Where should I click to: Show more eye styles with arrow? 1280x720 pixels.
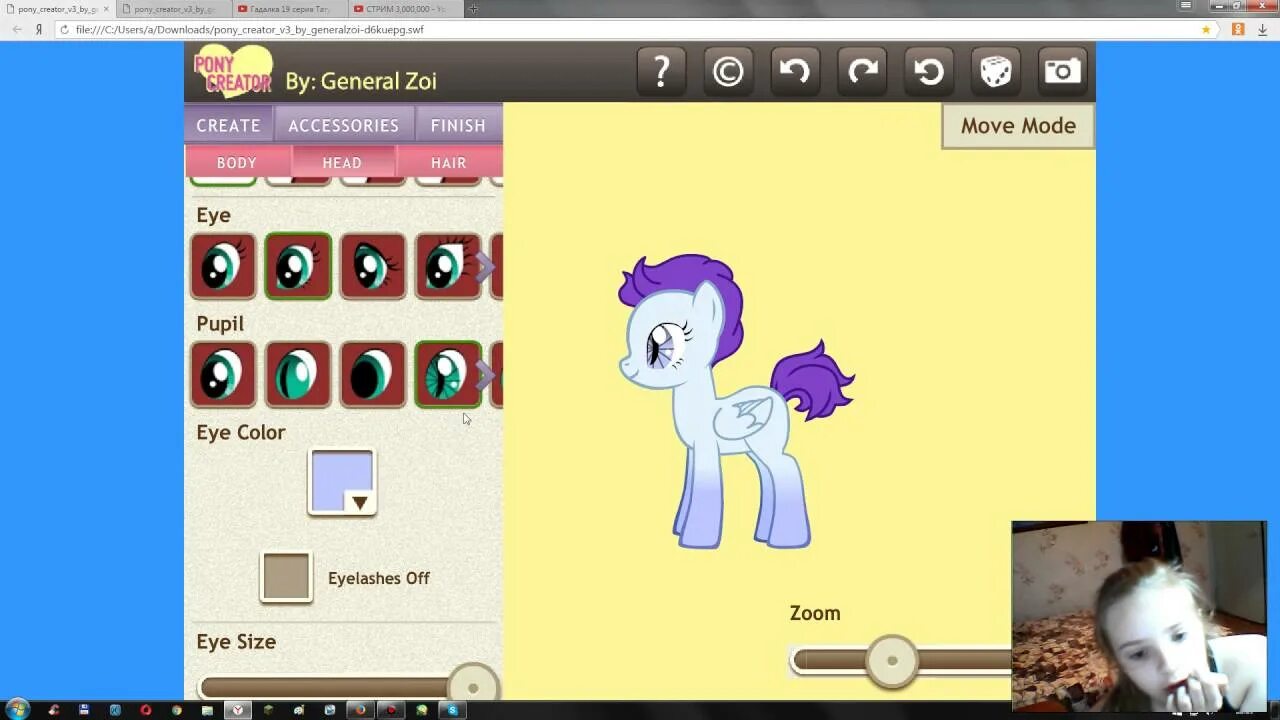point(485,266)
